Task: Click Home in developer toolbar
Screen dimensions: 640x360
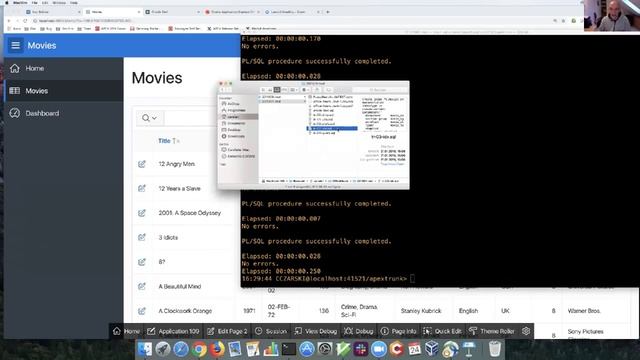Action: pyautogui.click(x=126, y=331)
